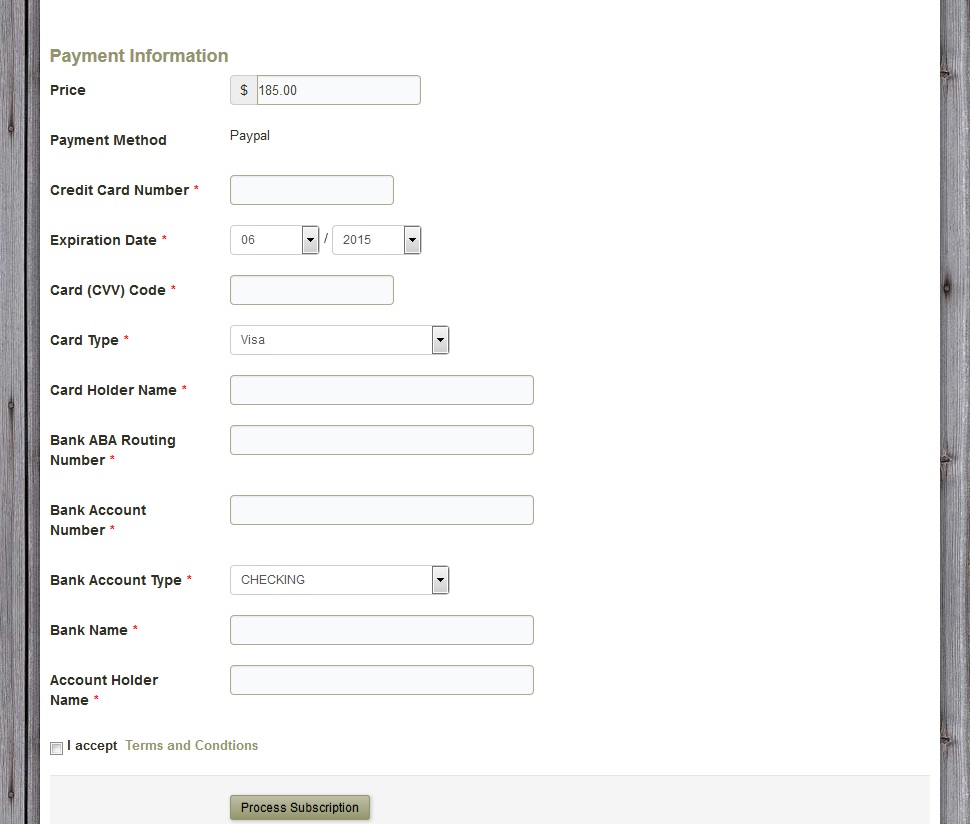Screen dimensions: 970x824
Task: Click the Card Type label
Action: (x=84, y=340)
